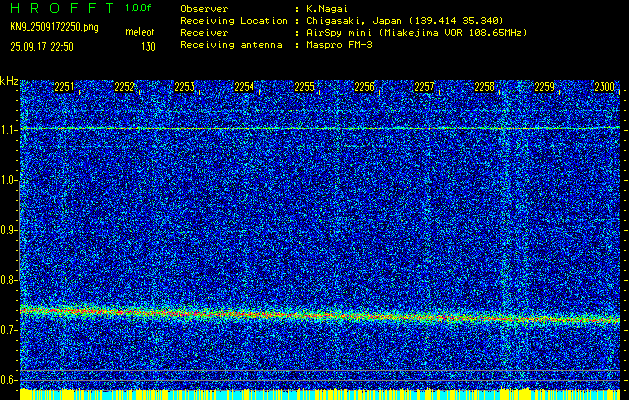Click the meteor label
The height and width of the screenshot is (400, 629).
pyautogui.click(x=140, y=32)
